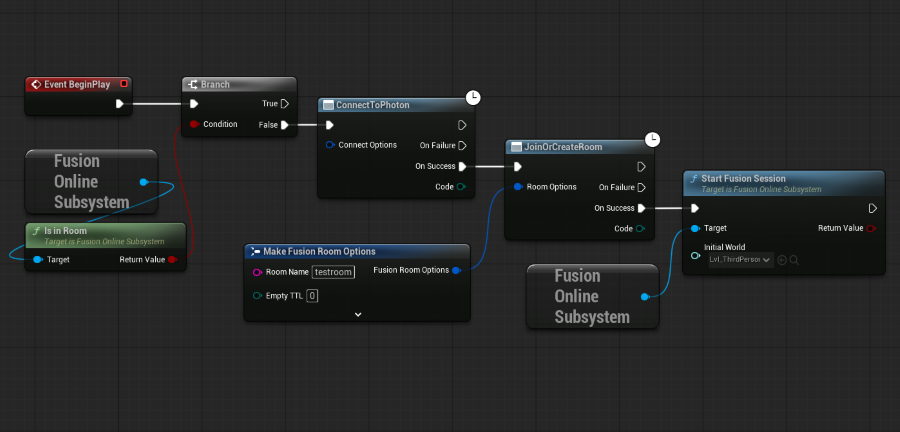Click Start Fusion Session execution input pin
The image size is (900, 432).
(x=695, y=208)
